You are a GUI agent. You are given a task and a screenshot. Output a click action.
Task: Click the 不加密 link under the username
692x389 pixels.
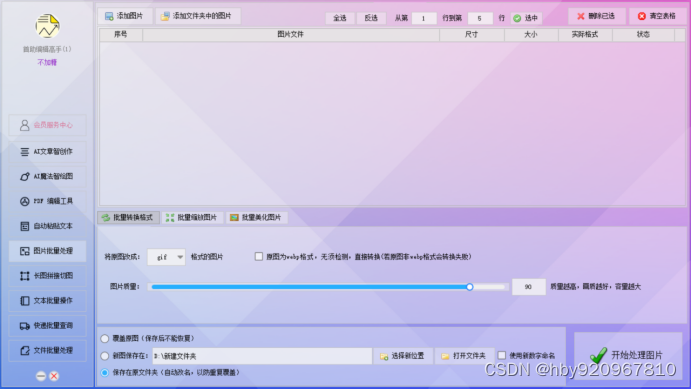(47, 63)
